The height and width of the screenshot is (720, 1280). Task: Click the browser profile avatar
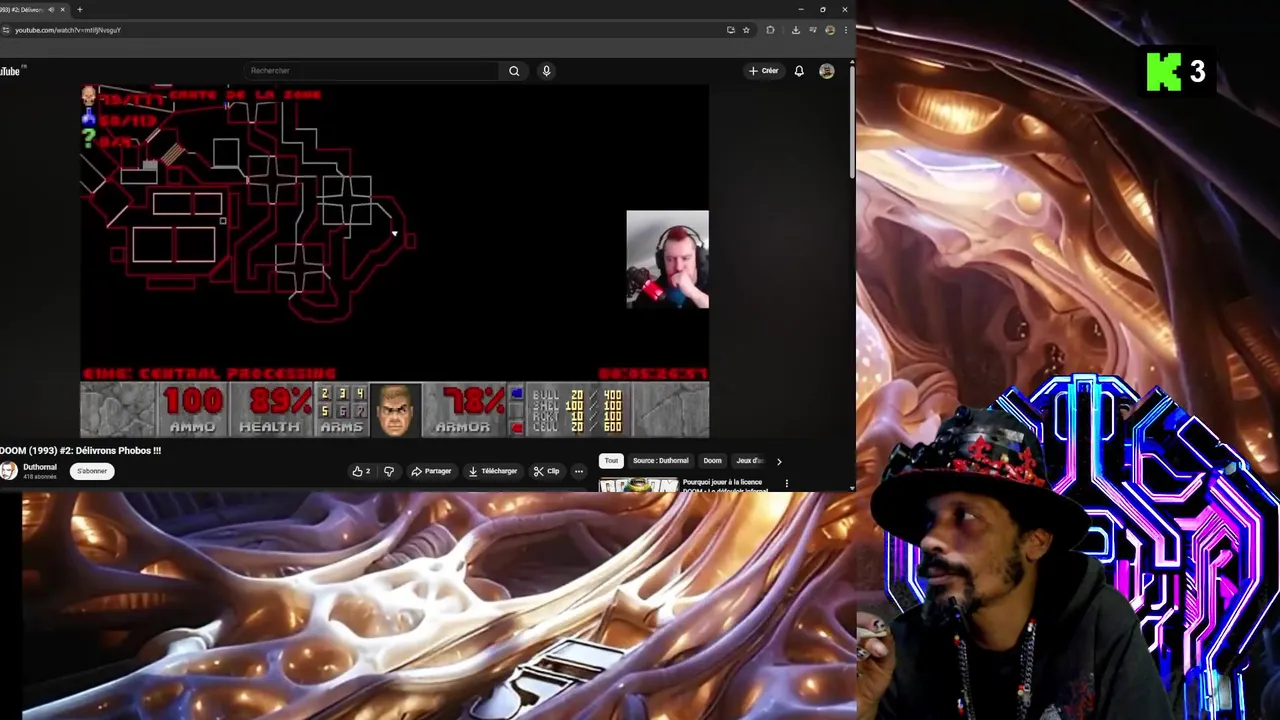(829, 30)
